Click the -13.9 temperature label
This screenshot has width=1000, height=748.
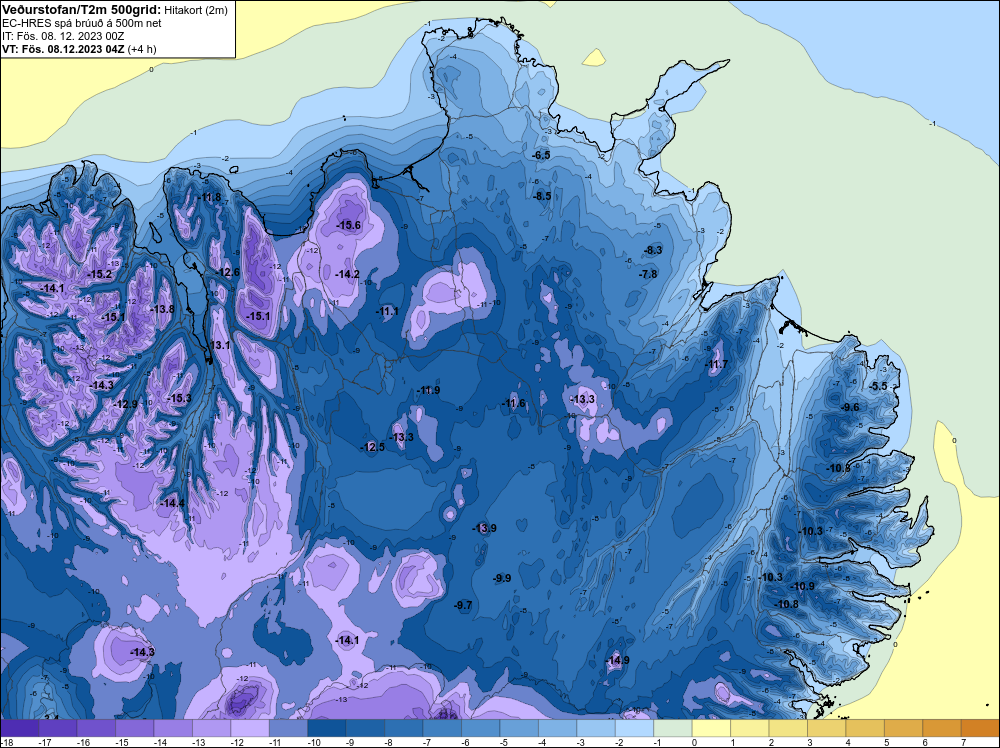484,528
